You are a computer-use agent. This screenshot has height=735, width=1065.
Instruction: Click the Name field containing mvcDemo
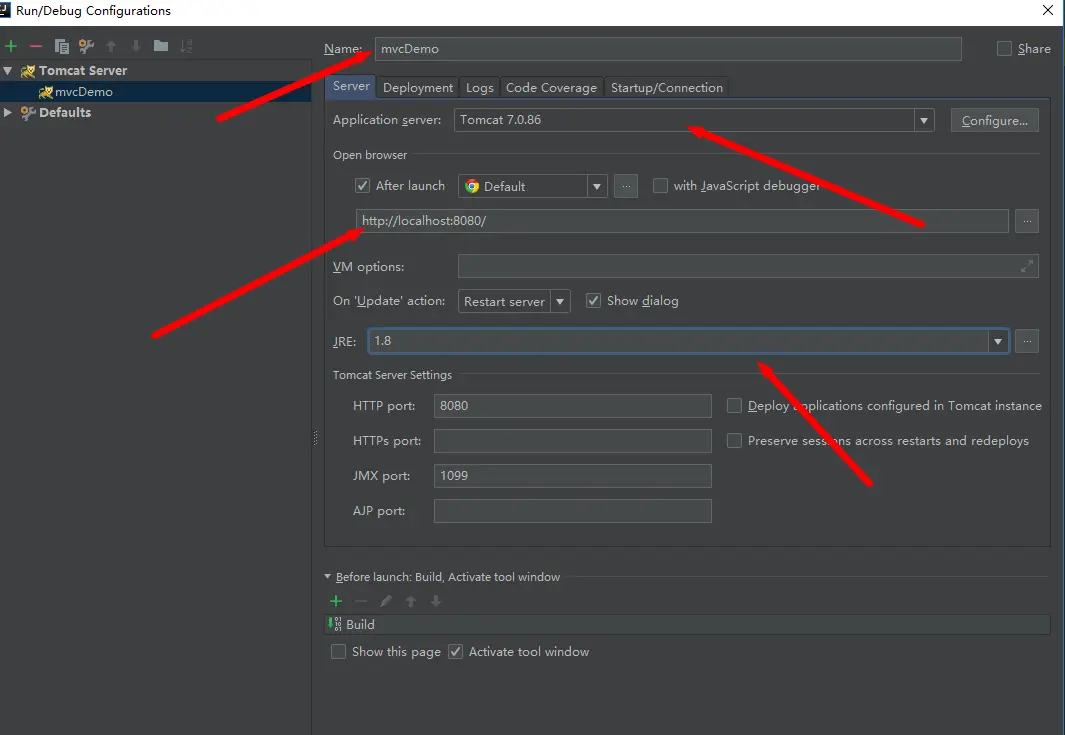coord(668,49)
